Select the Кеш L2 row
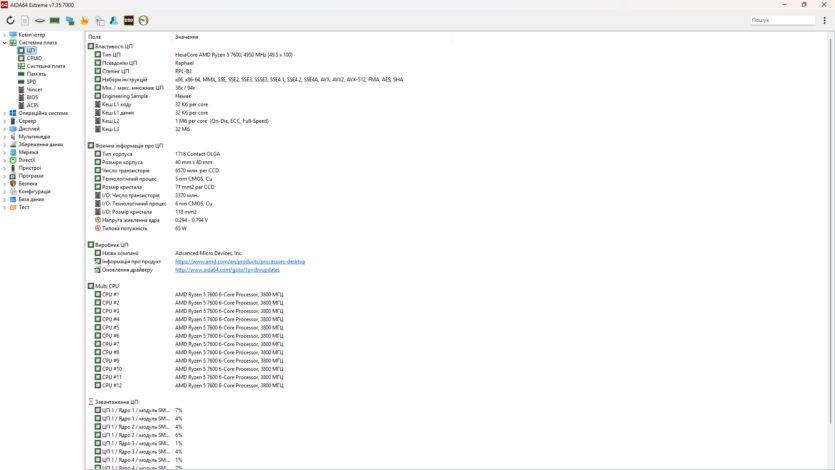 (182, 121)
